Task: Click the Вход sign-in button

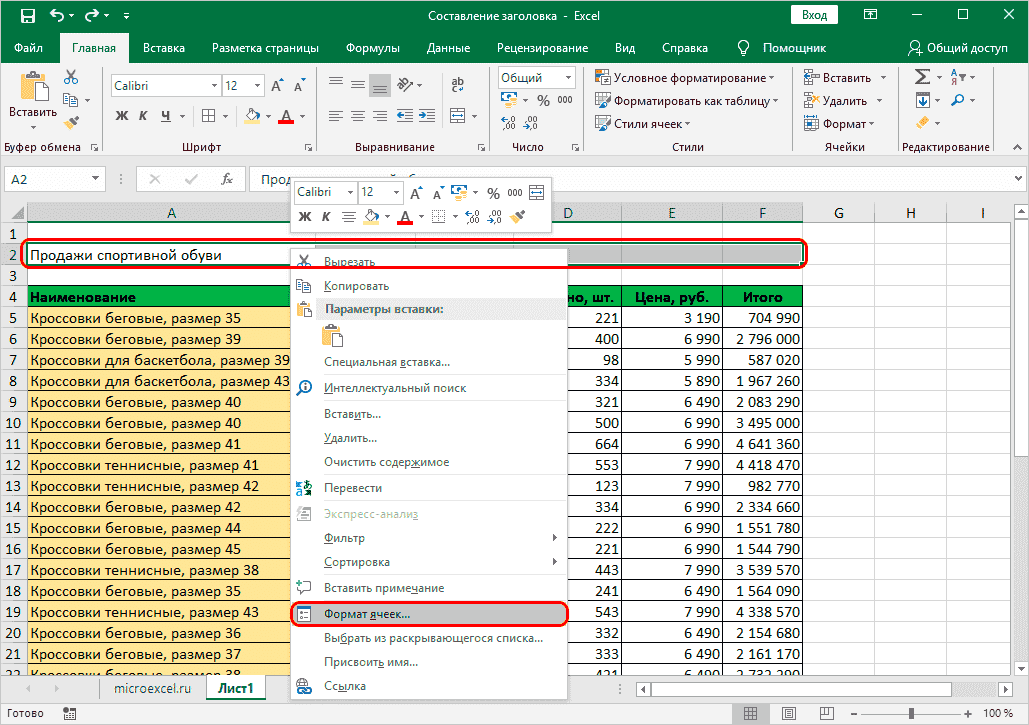Action: (x=814, y=15)
